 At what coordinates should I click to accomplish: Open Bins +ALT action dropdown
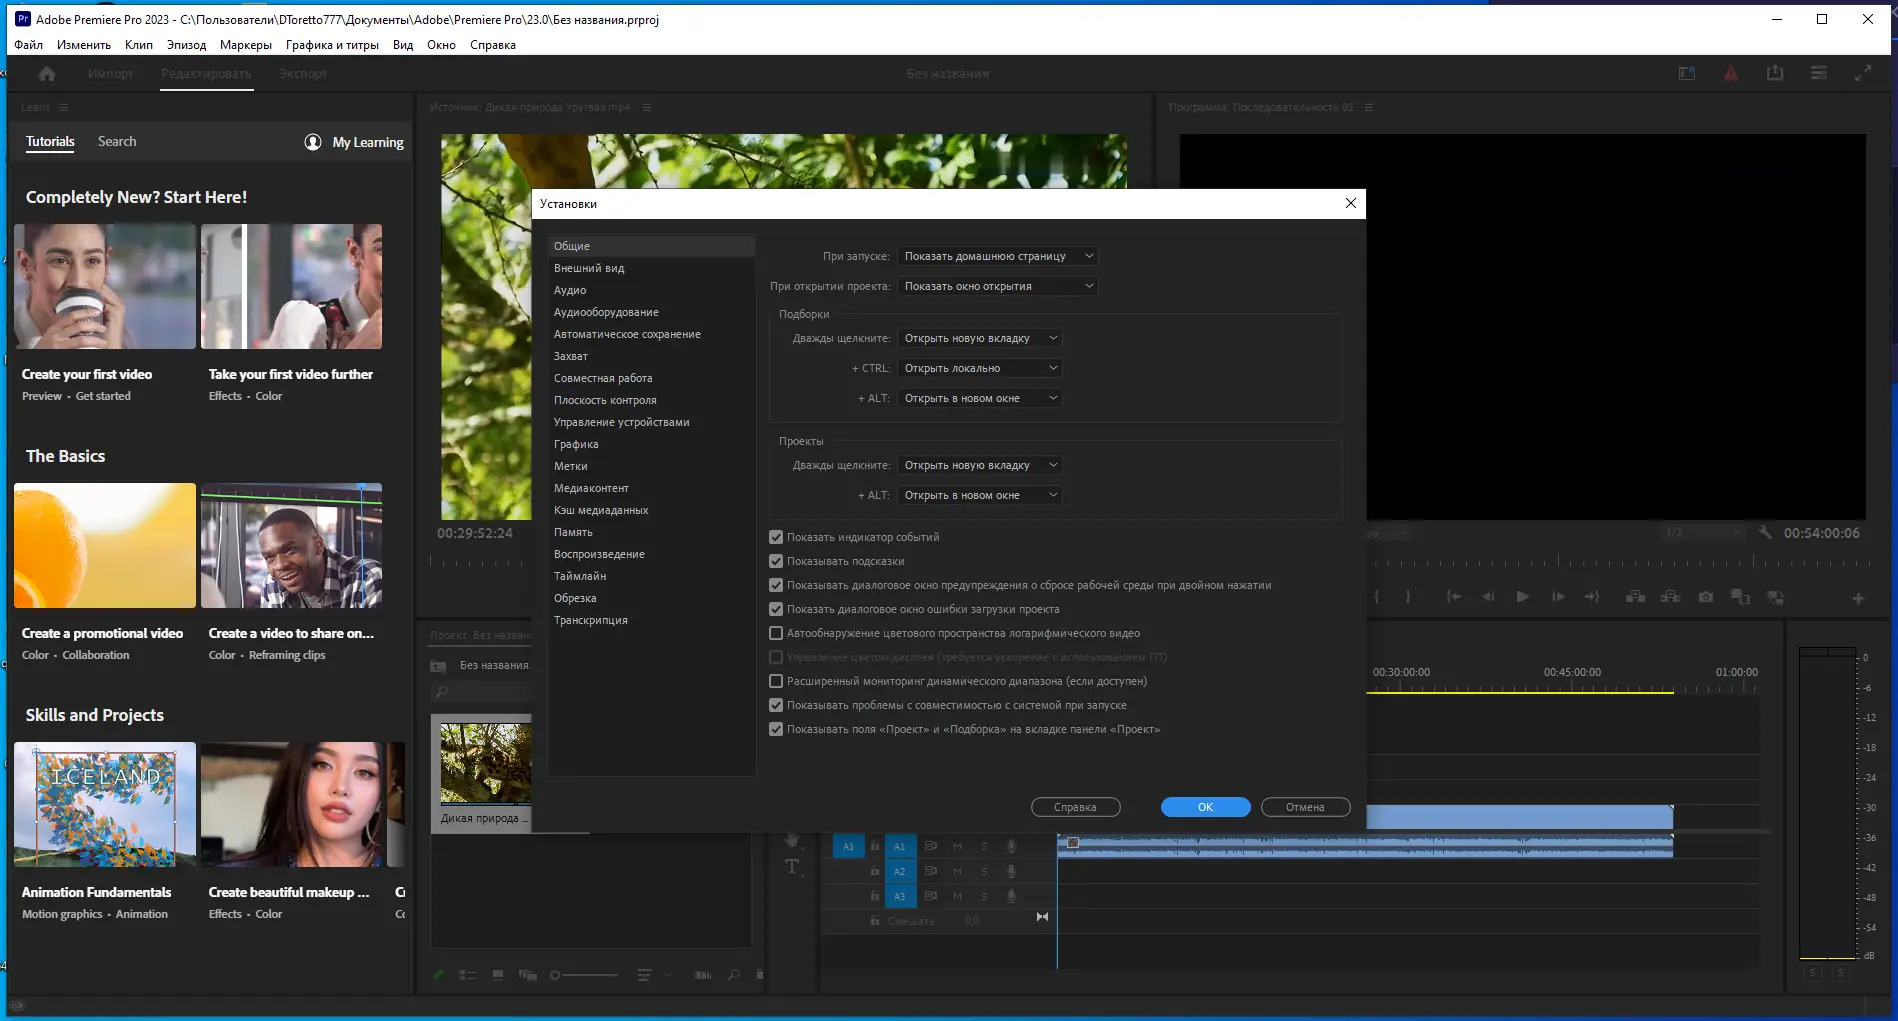[x=980, y=398]
